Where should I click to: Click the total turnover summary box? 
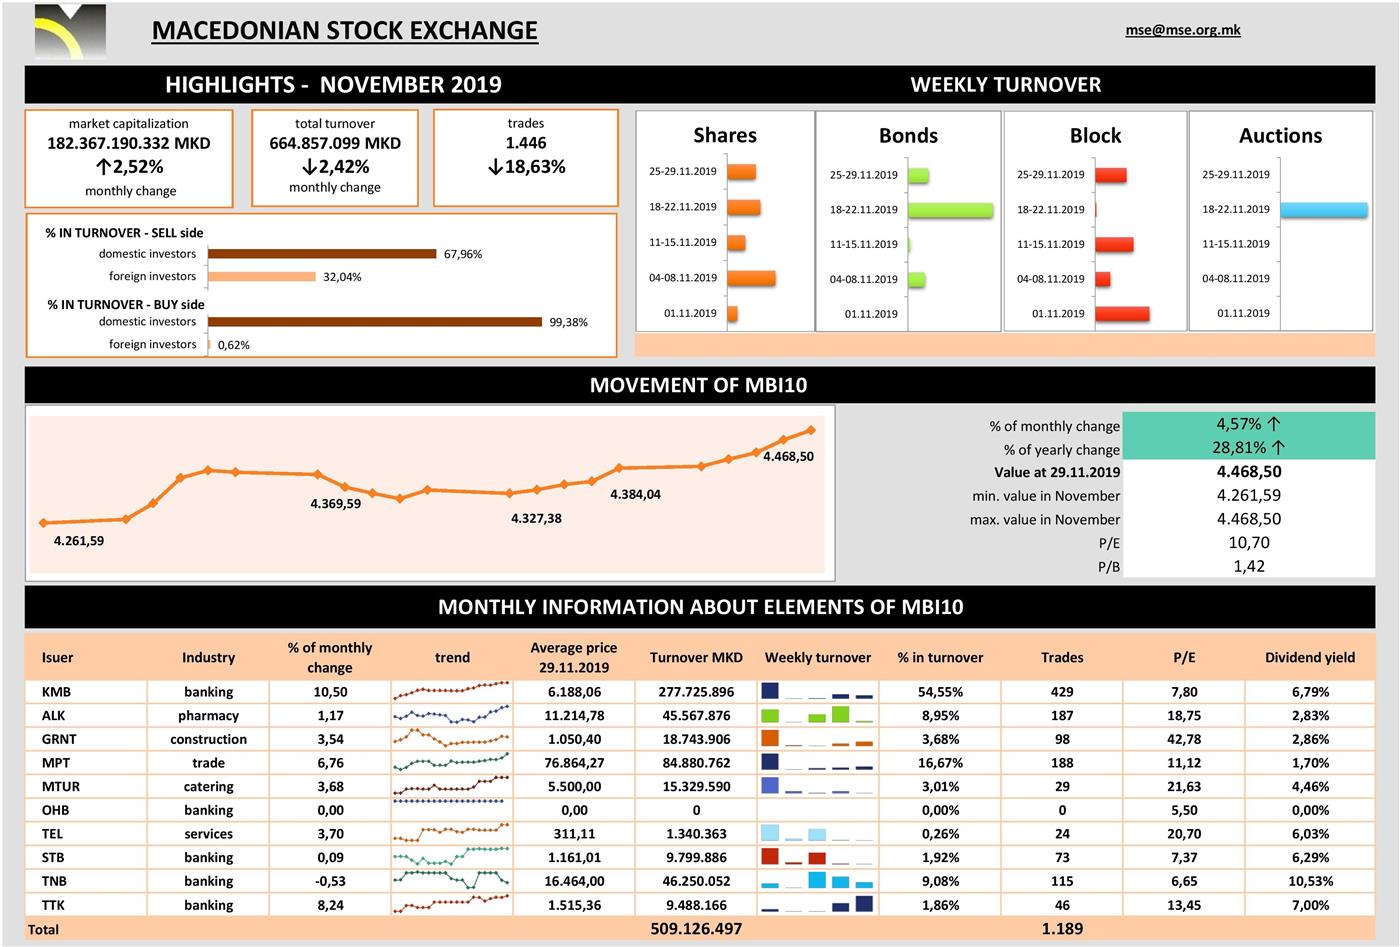point(335,158)
